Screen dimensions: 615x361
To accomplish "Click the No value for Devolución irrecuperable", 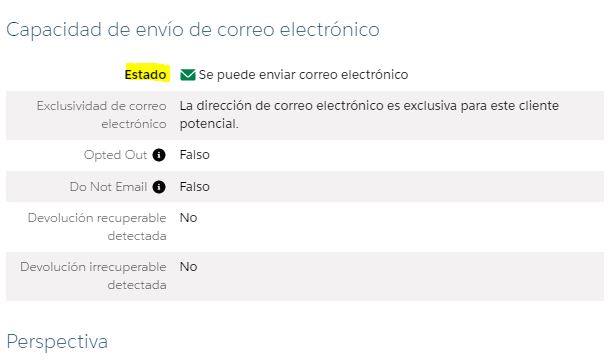I will (x=188, y=267).
